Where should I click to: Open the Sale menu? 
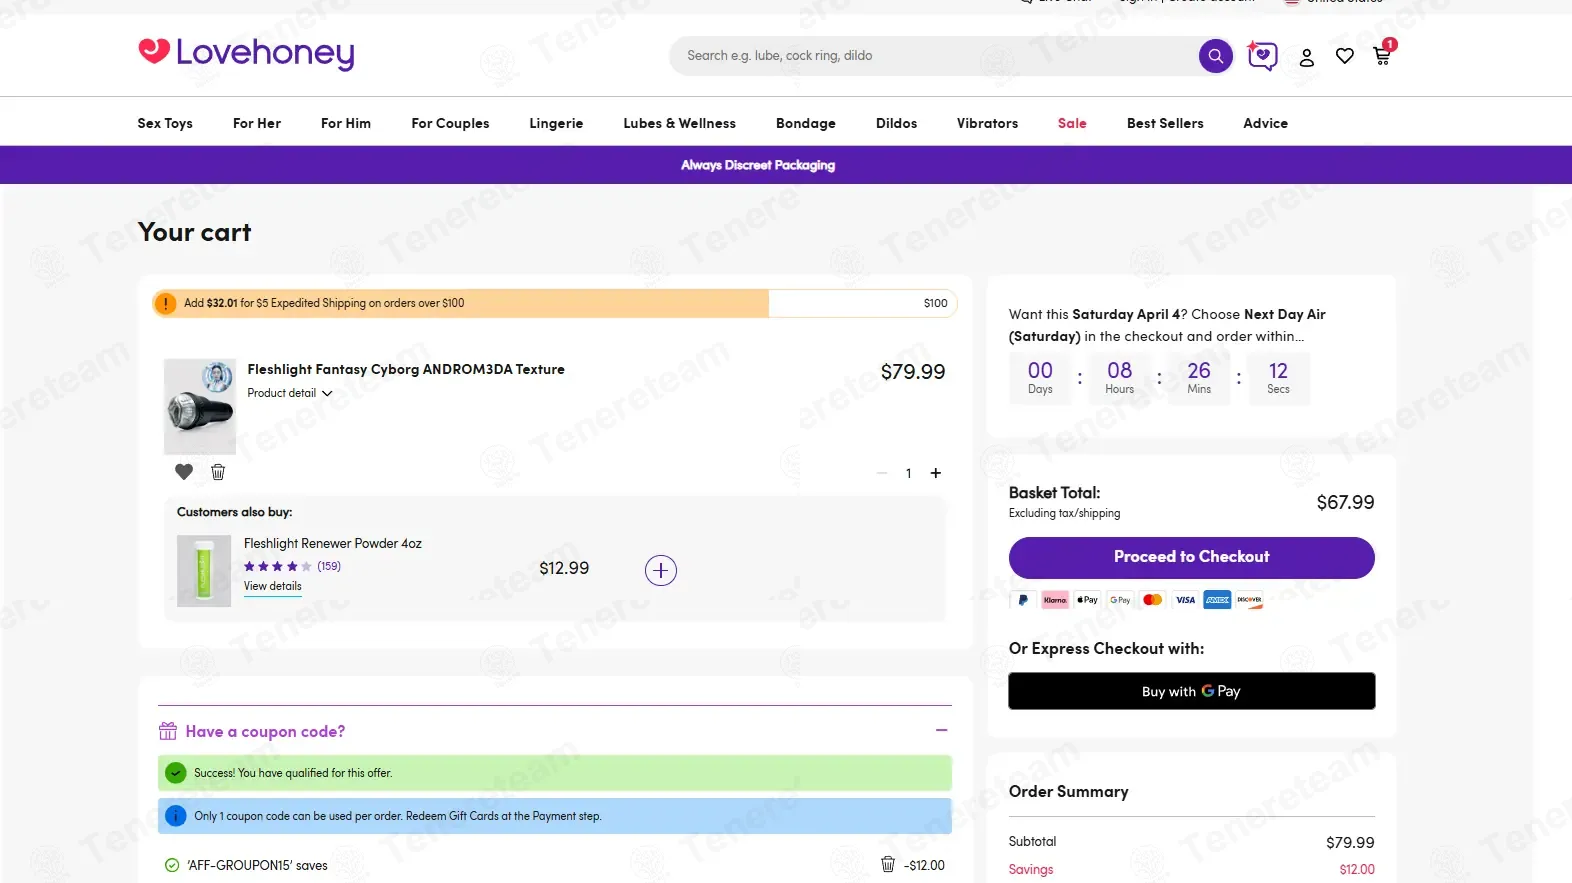(x=1072, y=123)
